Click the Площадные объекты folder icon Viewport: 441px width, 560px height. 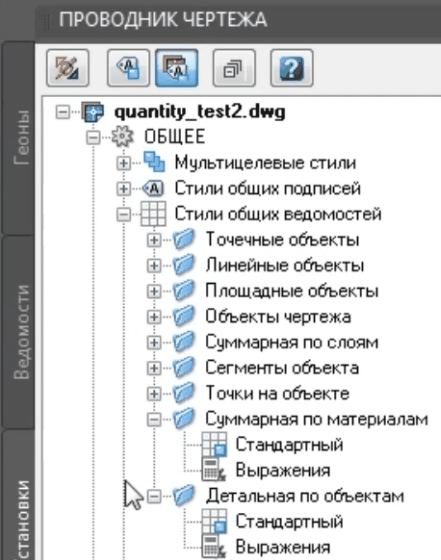[184, 291]
